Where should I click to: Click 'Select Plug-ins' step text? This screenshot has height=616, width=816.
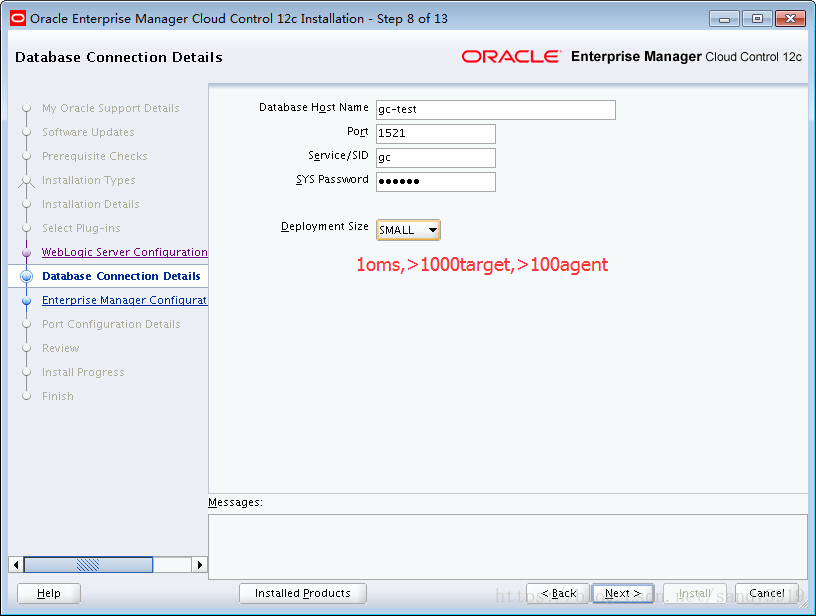click(81, 228)
